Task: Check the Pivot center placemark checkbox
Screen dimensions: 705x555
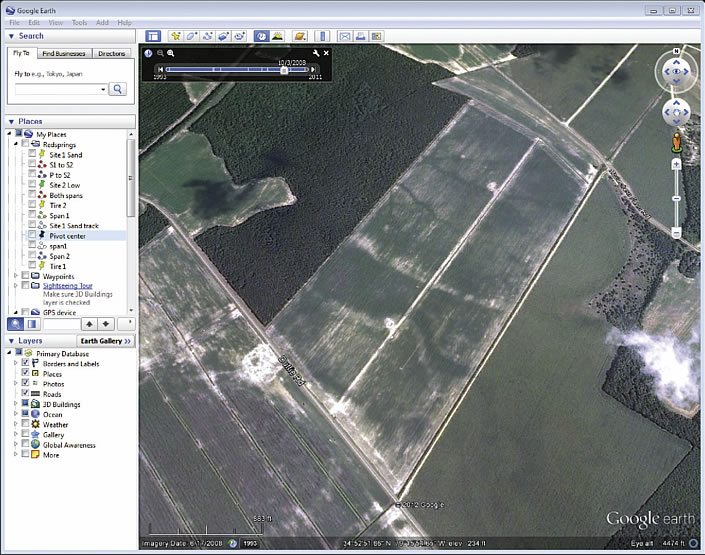Action: pos(32,235)
